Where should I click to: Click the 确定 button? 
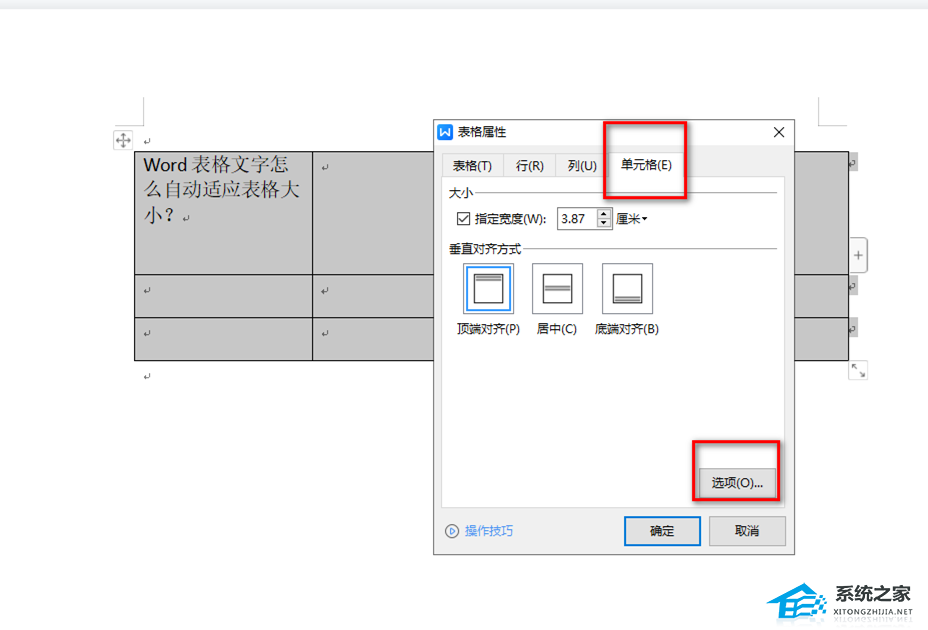[x=662, y=531]
